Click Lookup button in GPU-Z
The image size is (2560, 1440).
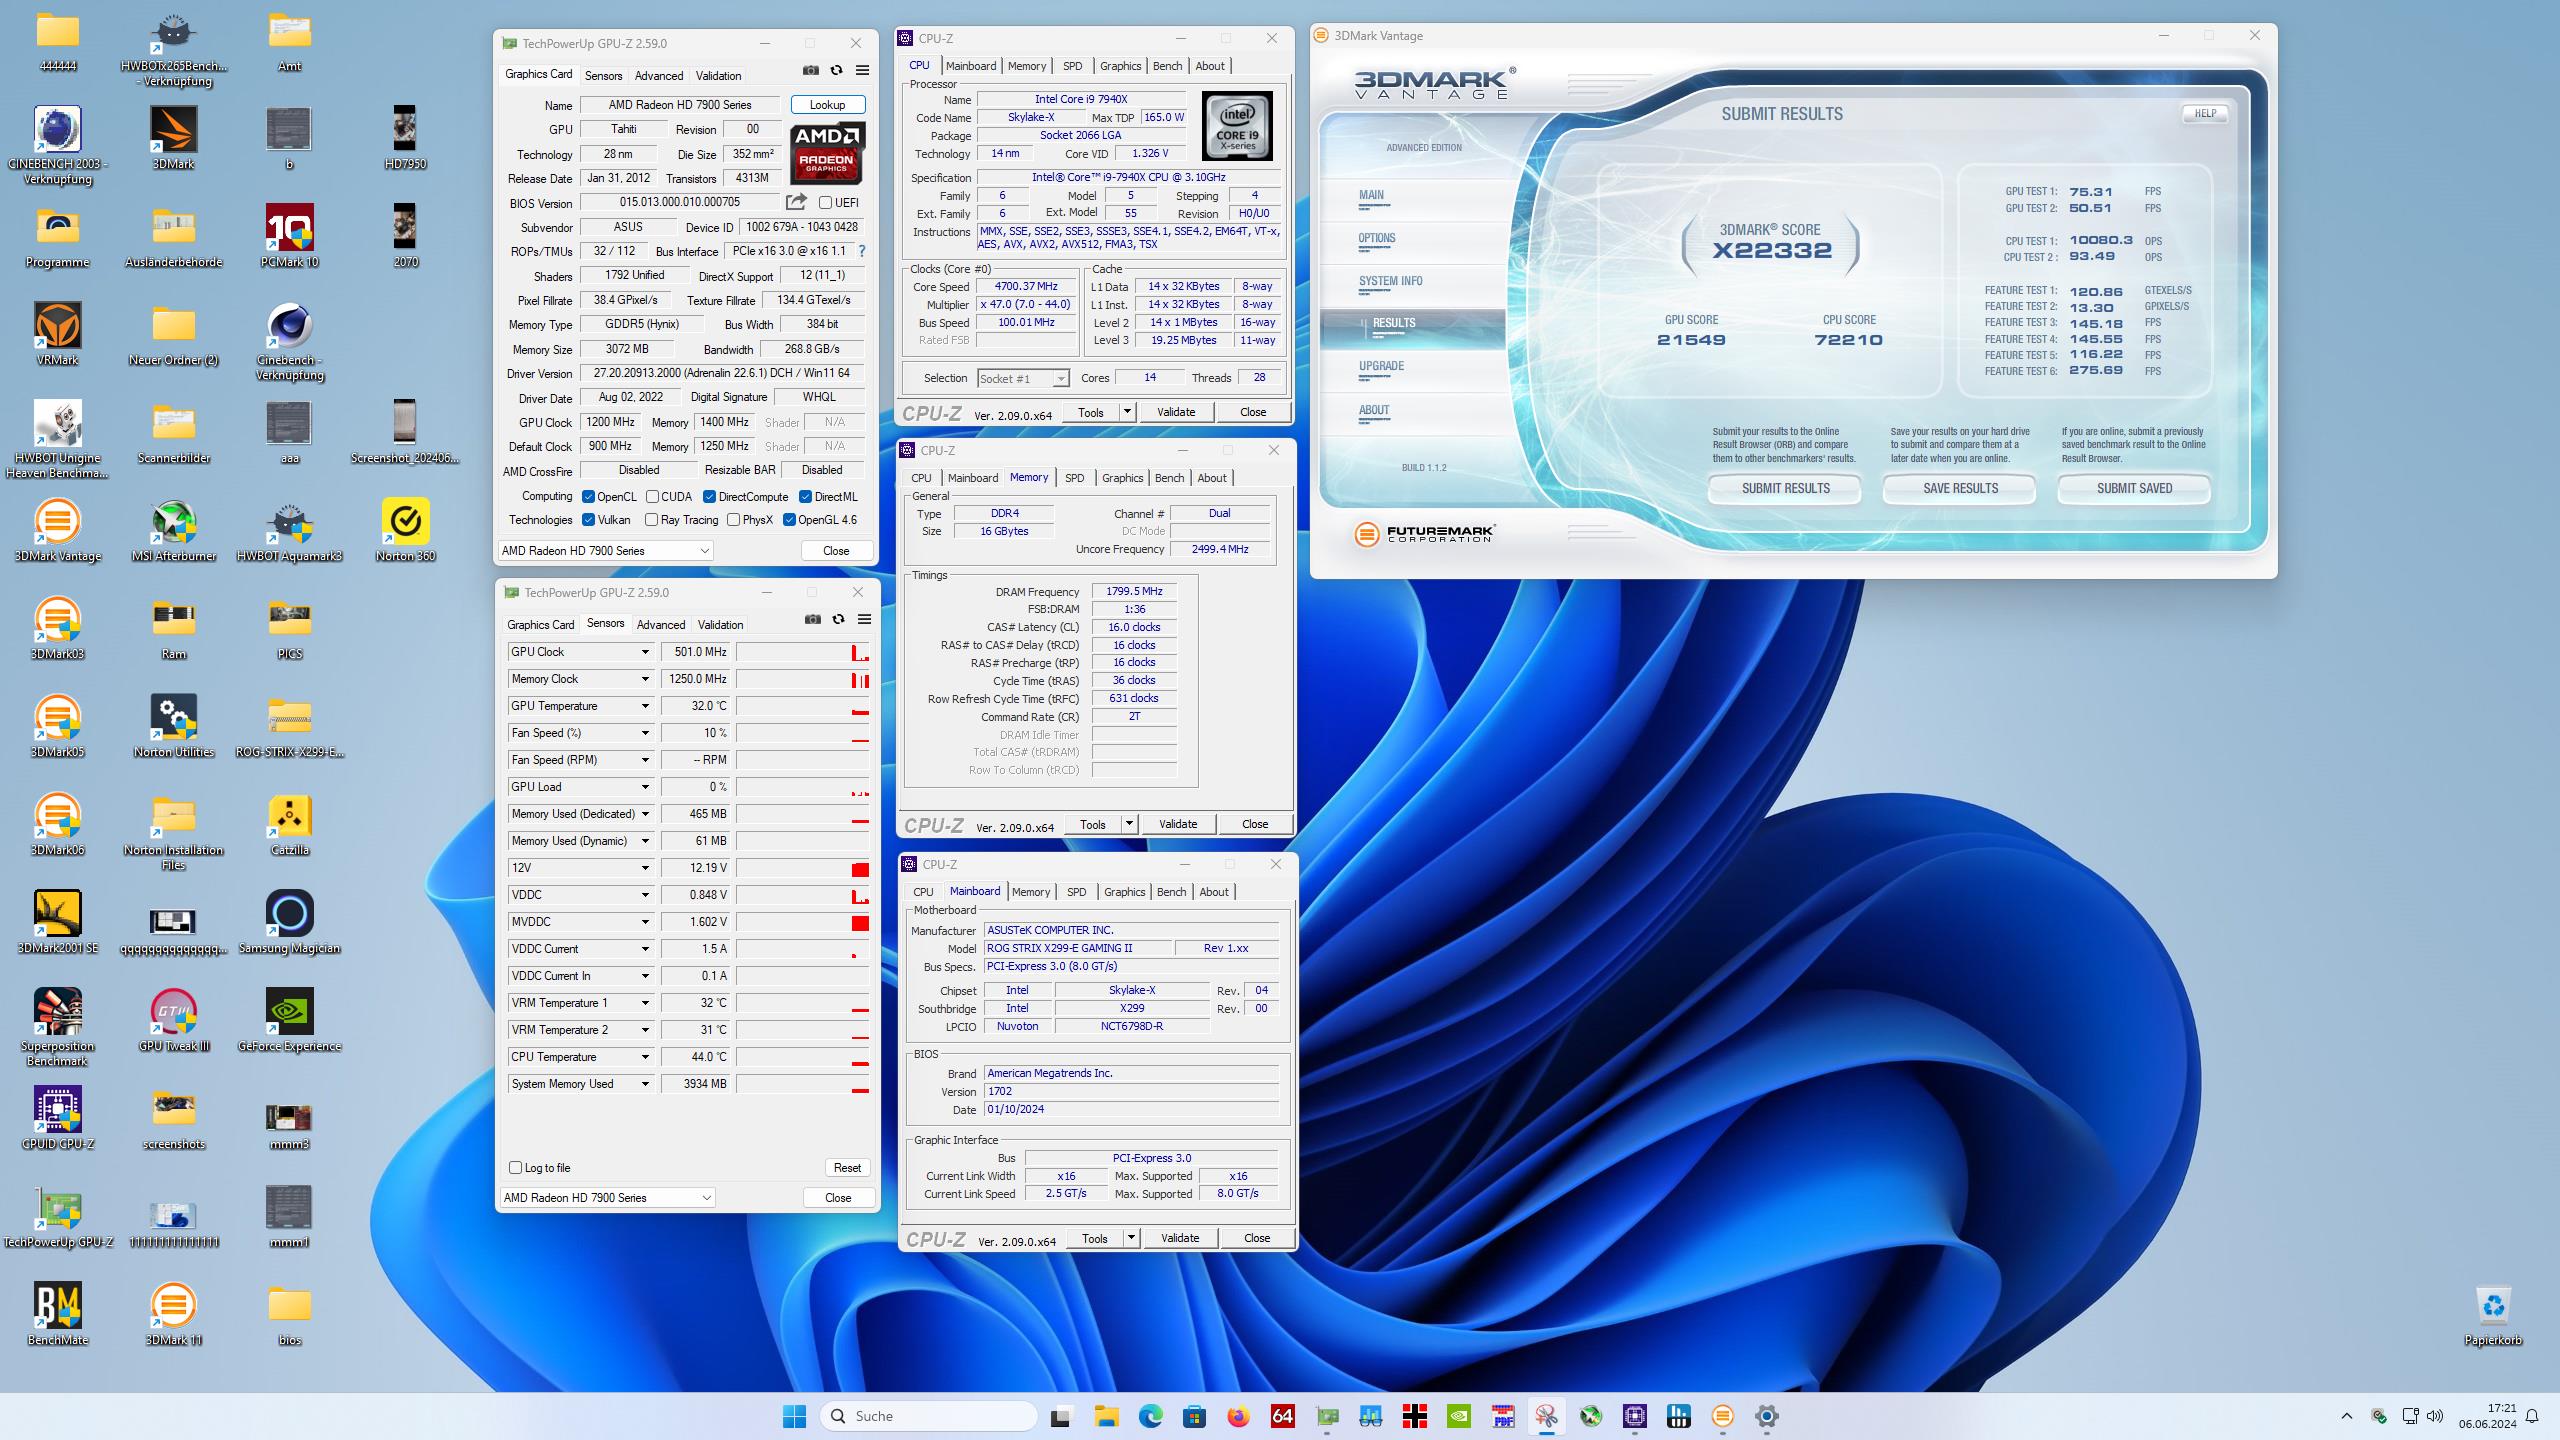827,105
